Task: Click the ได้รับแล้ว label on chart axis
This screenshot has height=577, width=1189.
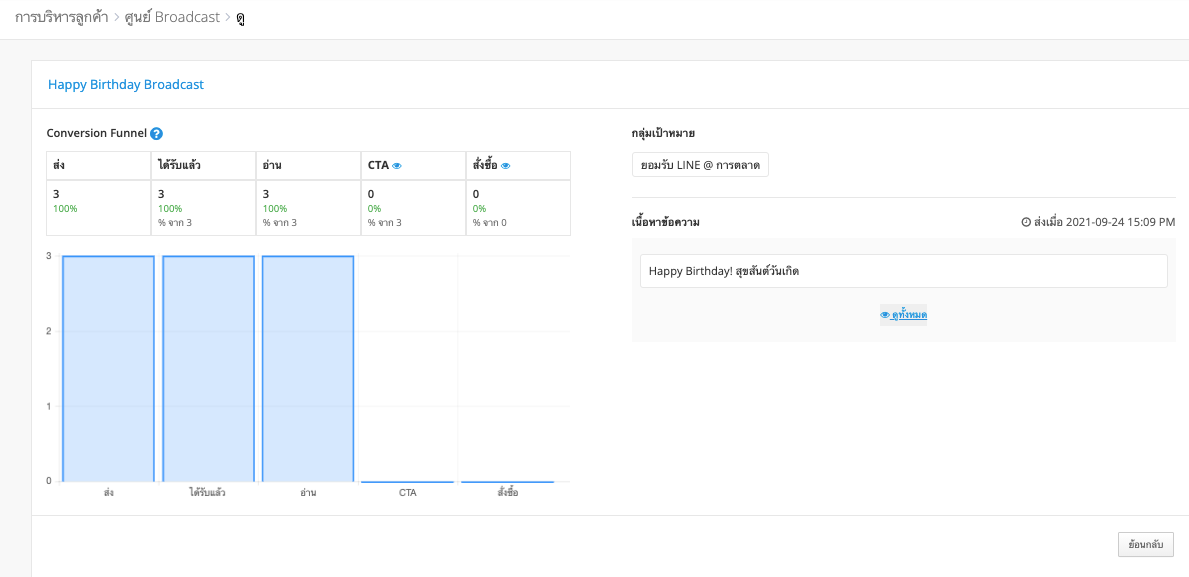Action: pyautogui.click(x=208, y=493)
